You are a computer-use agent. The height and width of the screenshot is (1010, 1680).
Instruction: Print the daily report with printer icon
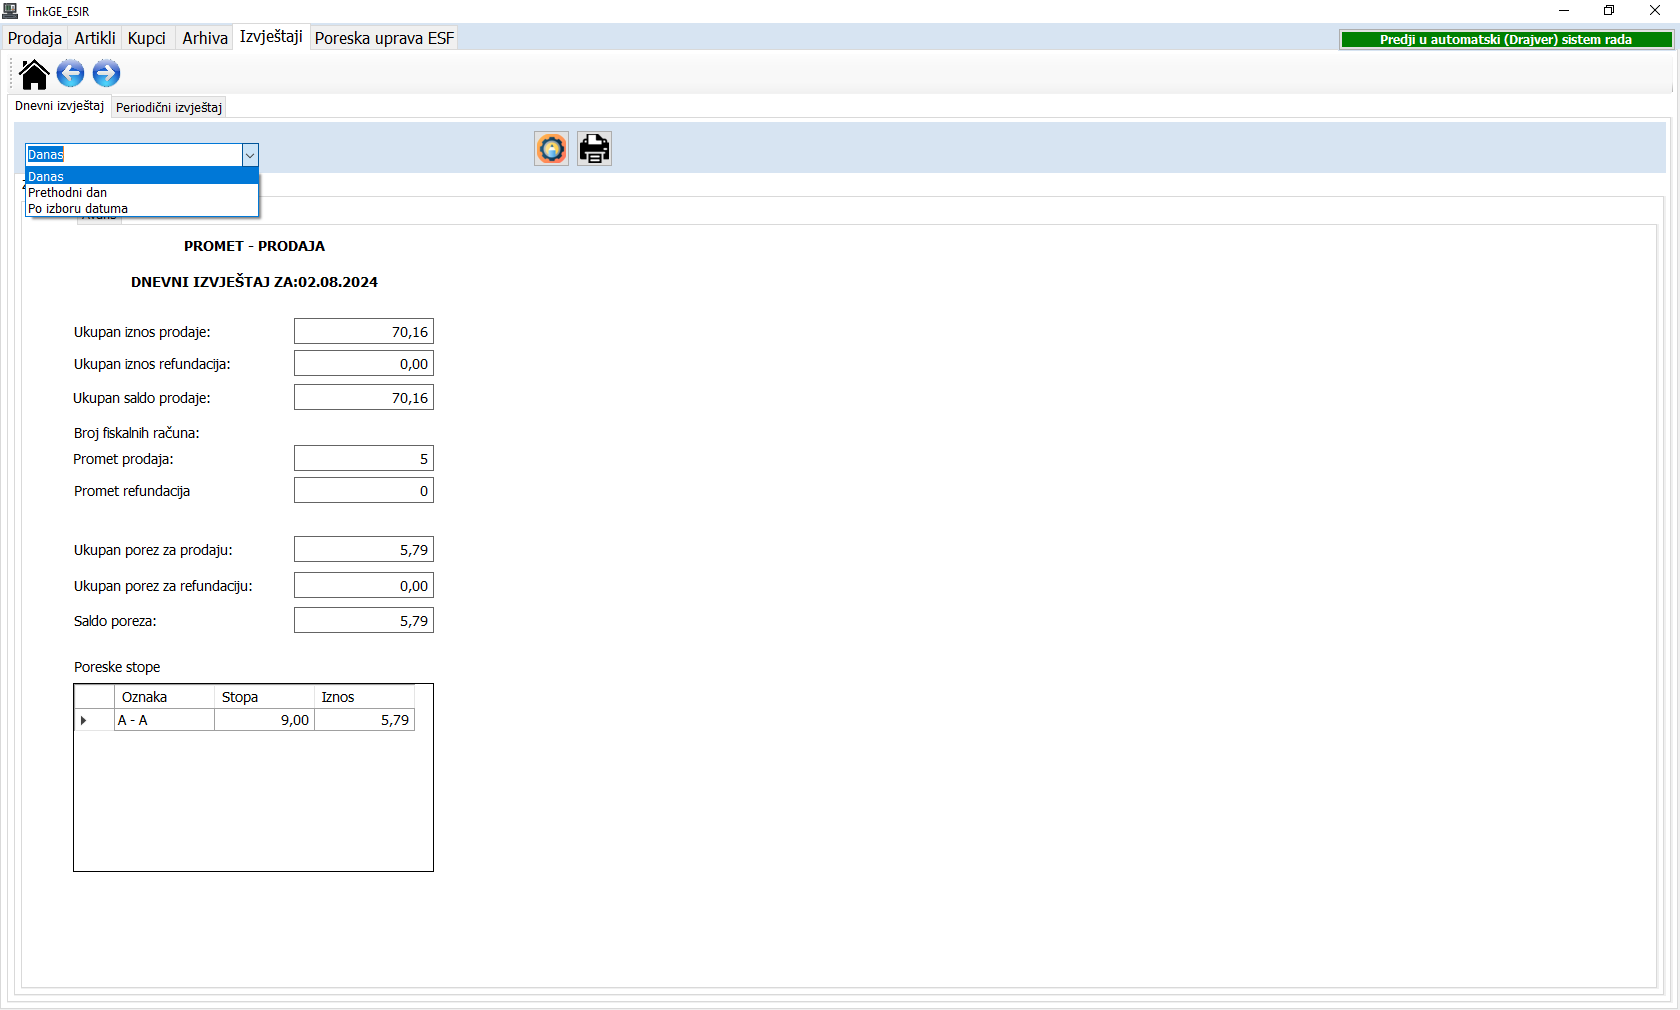(594, 149)
